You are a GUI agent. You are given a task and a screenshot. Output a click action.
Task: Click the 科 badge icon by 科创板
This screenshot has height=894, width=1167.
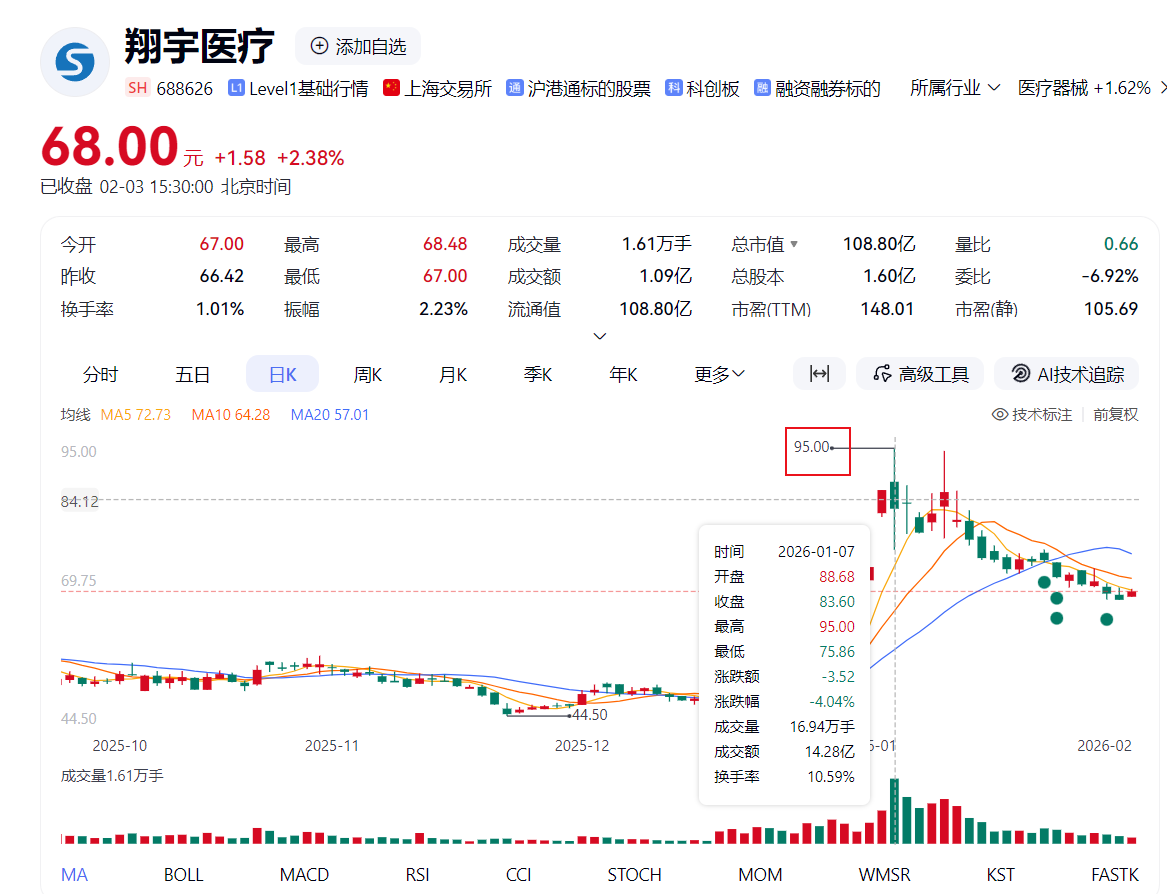coord(674,88)
